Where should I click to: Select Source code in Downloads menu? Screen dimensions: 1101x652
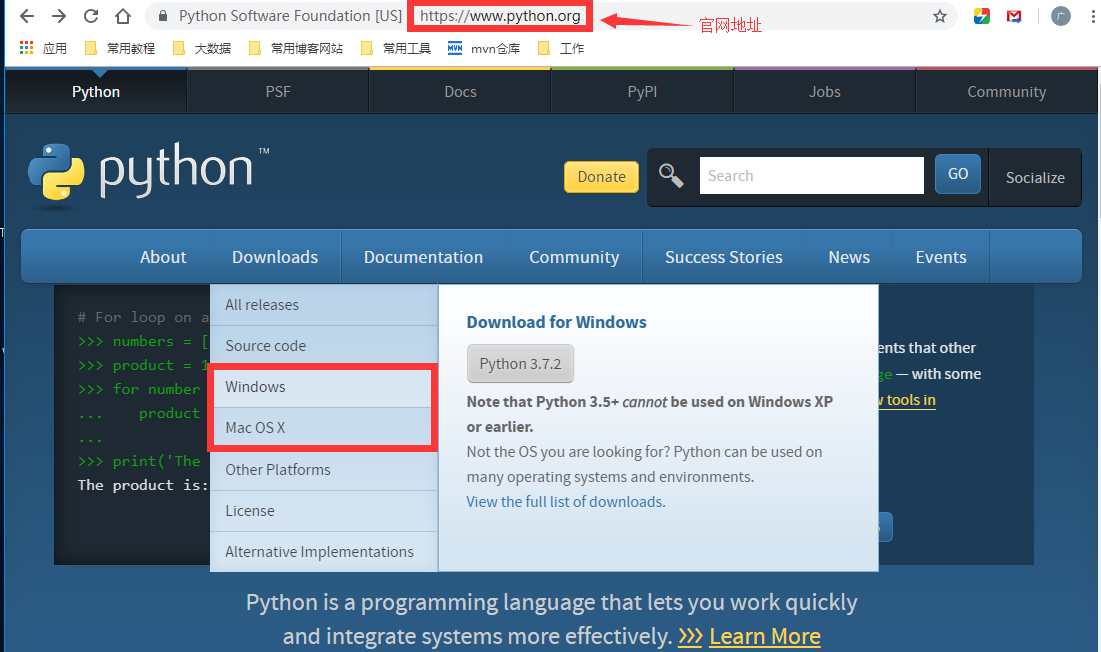[x=324, y=345]
